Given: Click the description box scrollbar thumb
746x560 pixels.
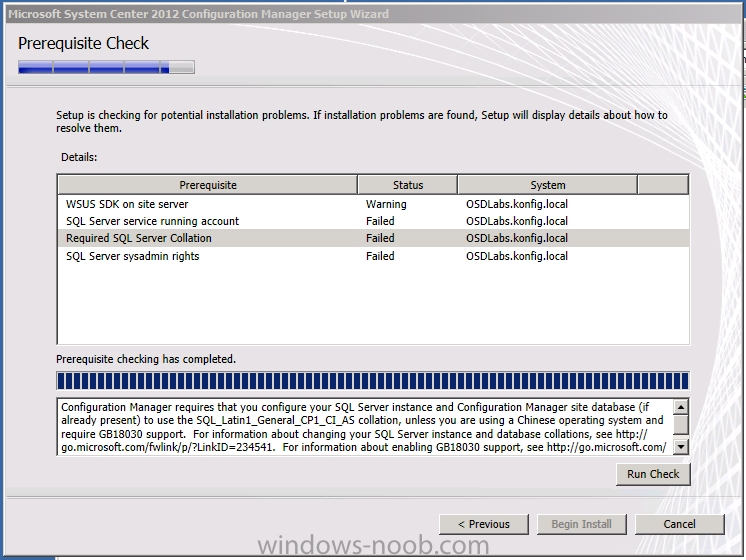Looking at the screenshot, I should [x=681, y=424].
